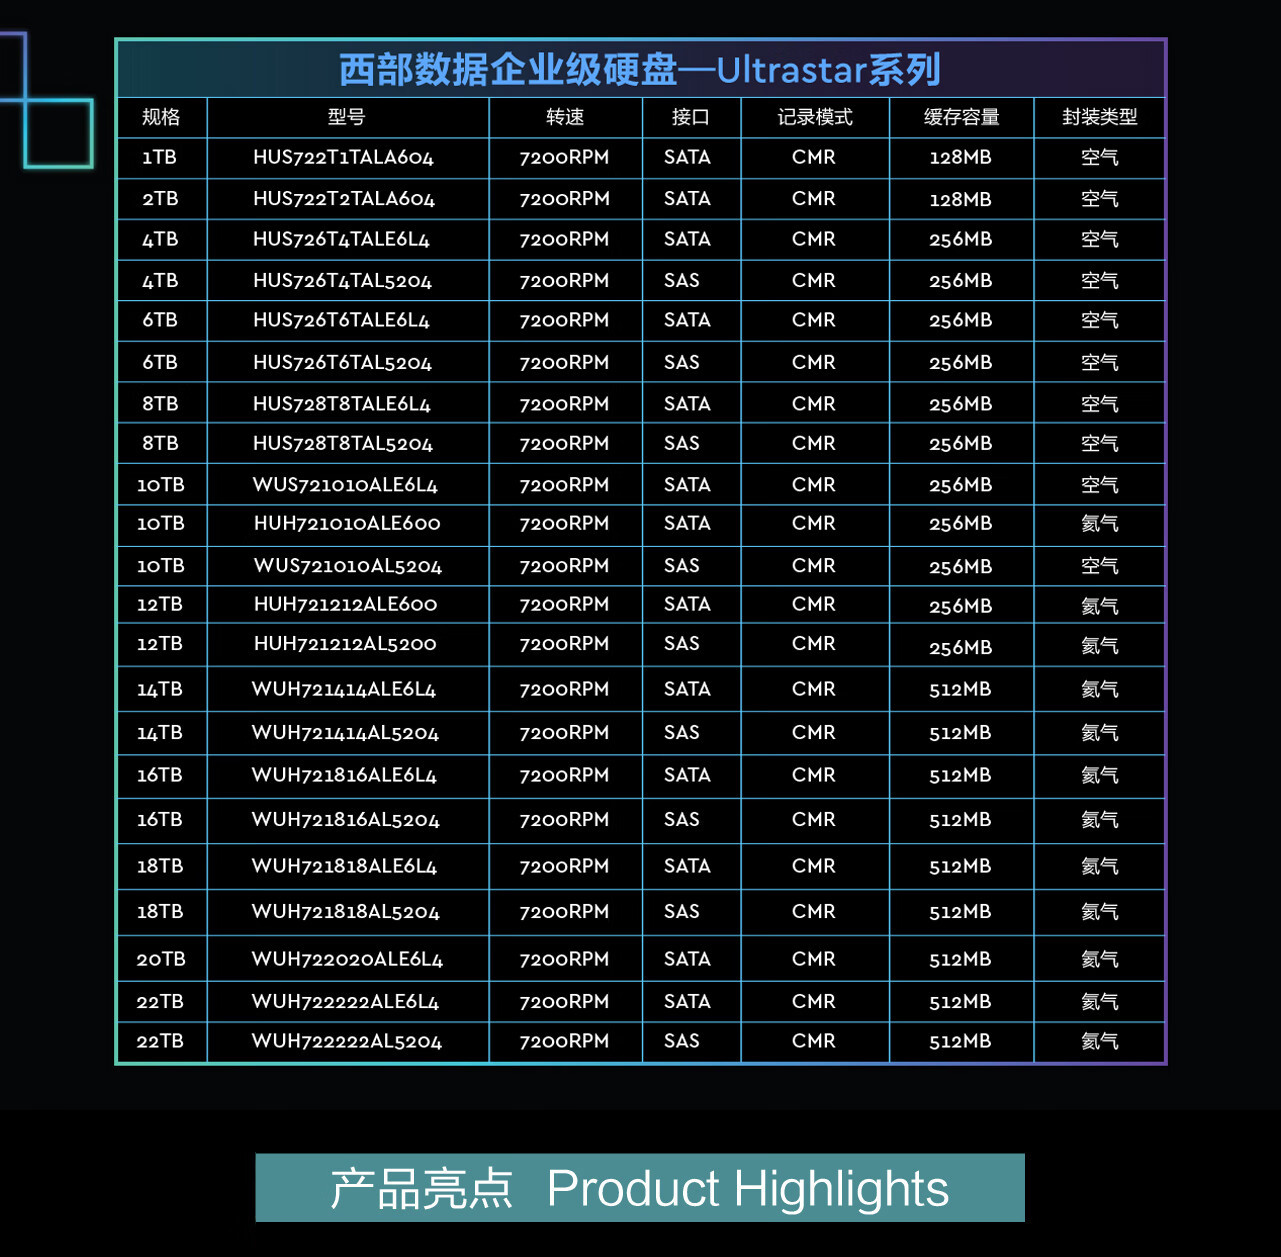Click 空气 cell in WUS721010ALE6L4 row

pyautogui.click(x=1100, y=485)
